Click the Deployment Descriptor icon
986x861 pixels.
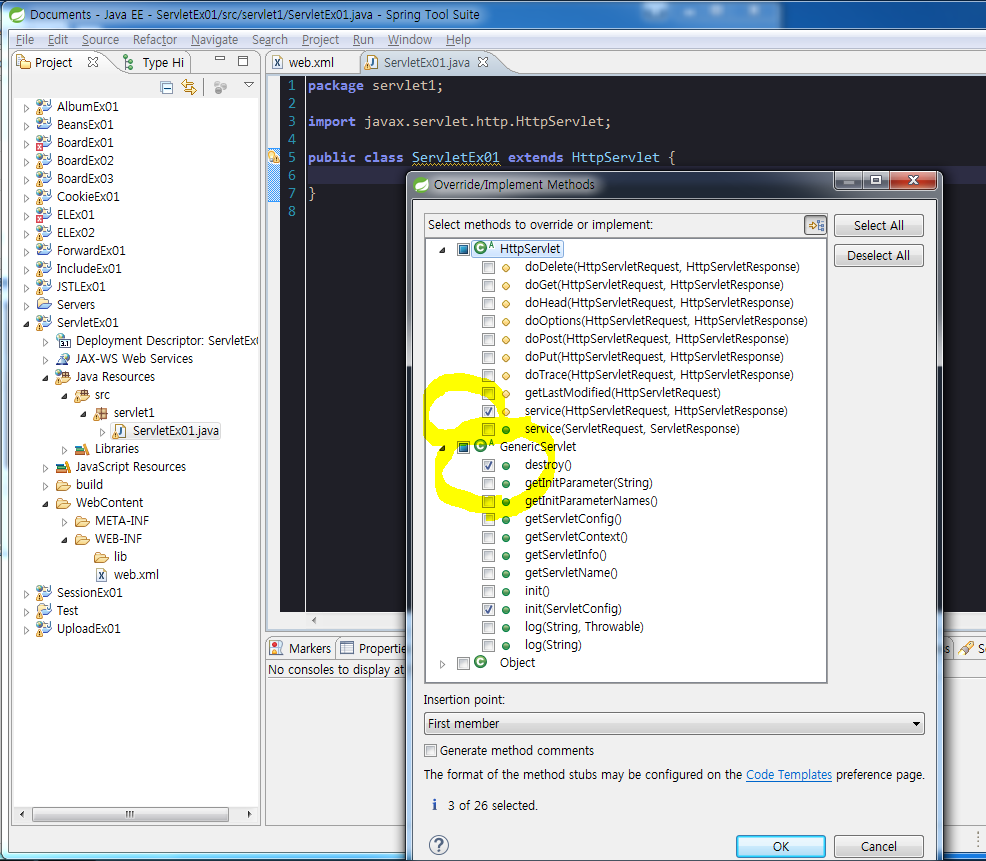click(x=64, y=340)
